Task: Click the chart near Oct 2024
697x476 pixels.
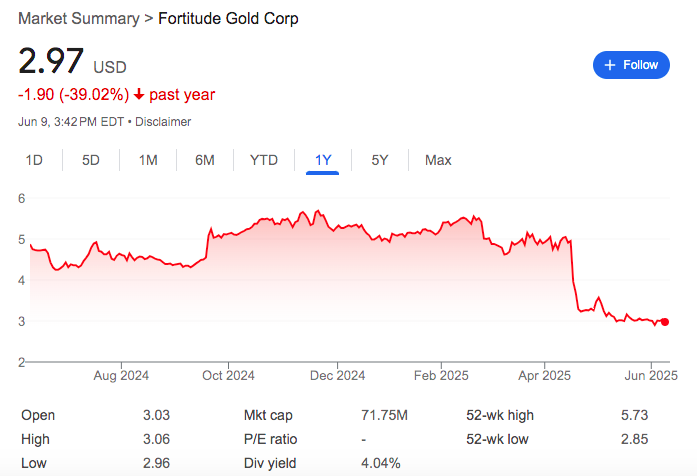Action: click(228, 235)
